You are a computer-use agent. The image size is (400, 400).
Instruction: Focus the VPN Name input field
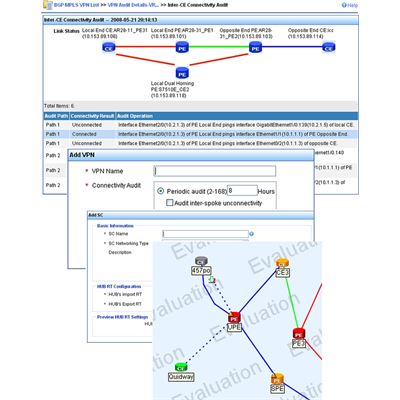coord(215,171)
